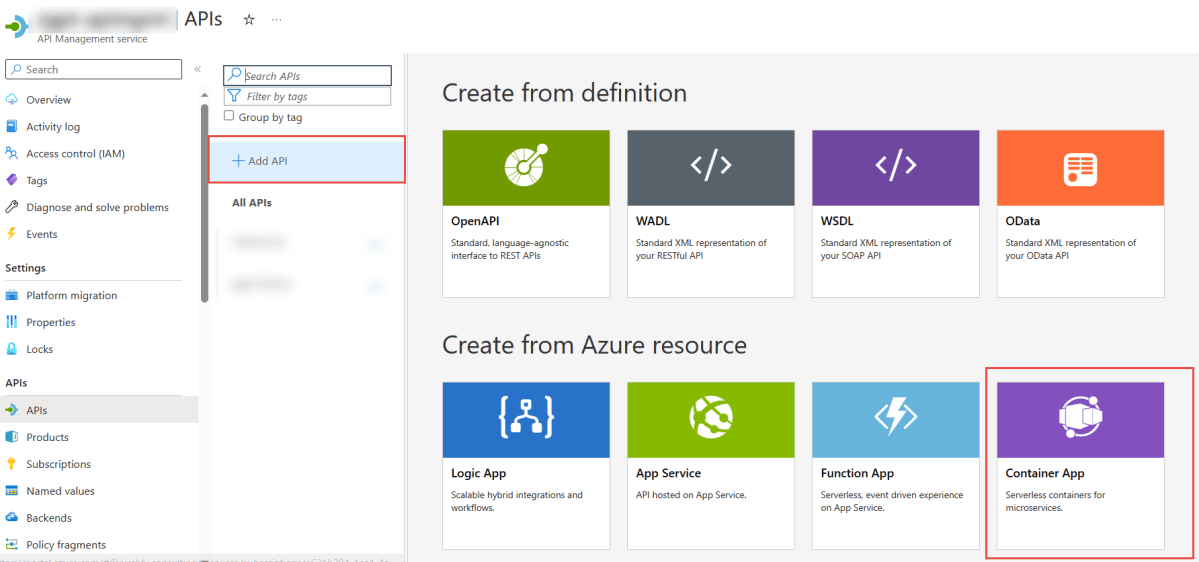Choose the Function App icon
Screen dimensions: 1199x562
click(895, 419)
